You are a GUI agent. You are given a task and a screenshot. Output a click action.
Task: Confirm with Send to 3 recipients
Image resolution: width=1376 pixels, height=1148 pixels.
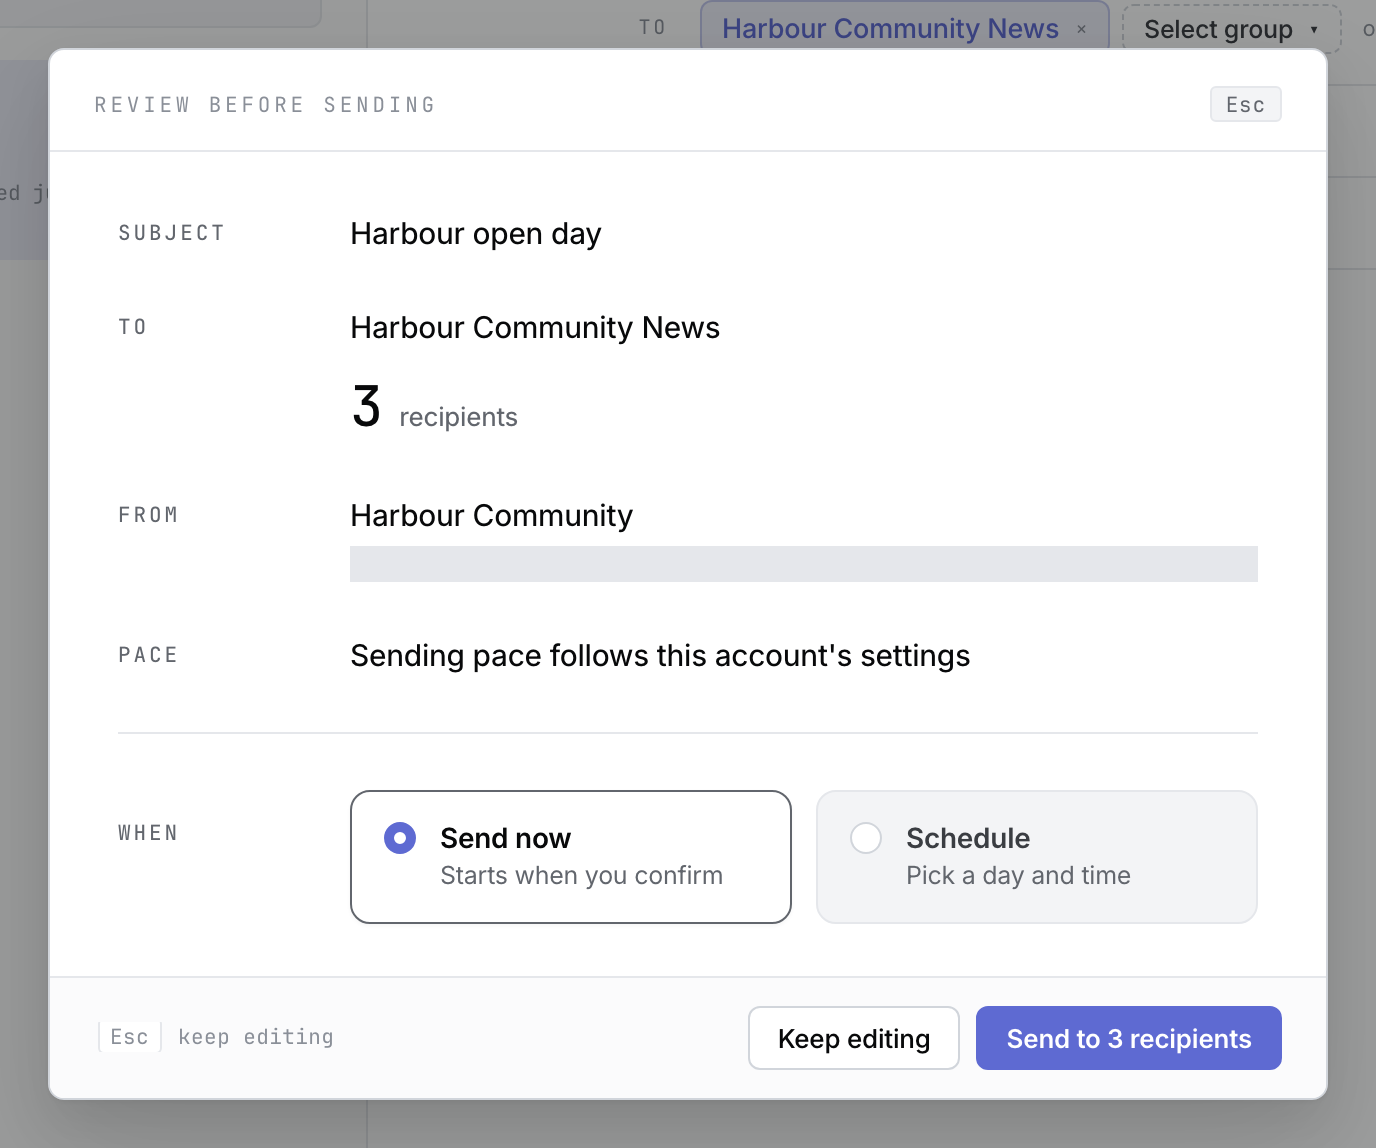(x=1129, y=1038)
